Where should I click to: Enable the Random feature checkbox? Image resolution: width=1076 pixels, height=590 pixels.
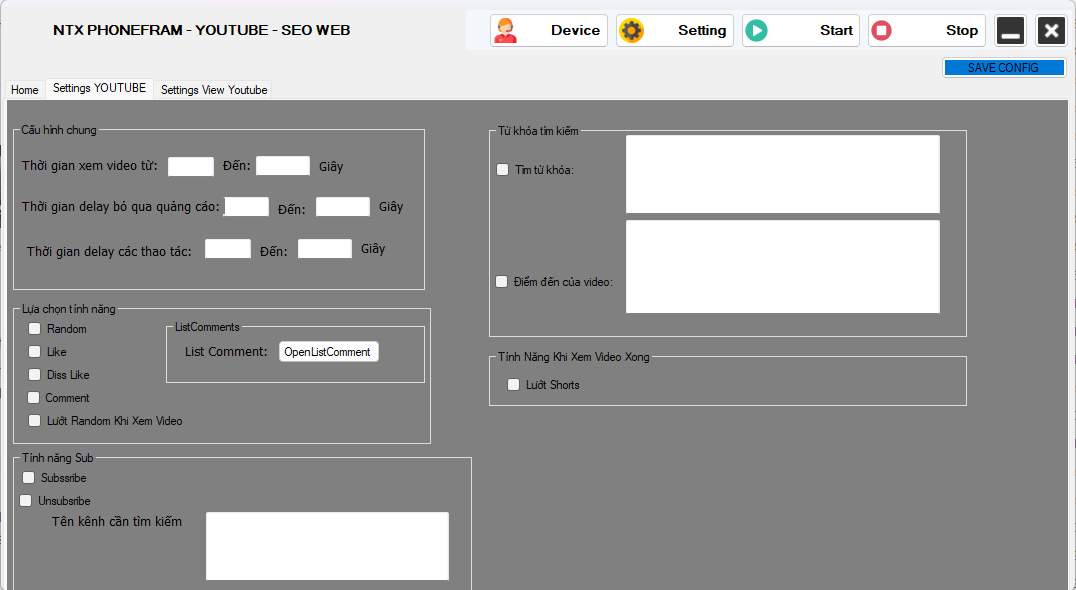pyautogui.click(x=35, y=328)
